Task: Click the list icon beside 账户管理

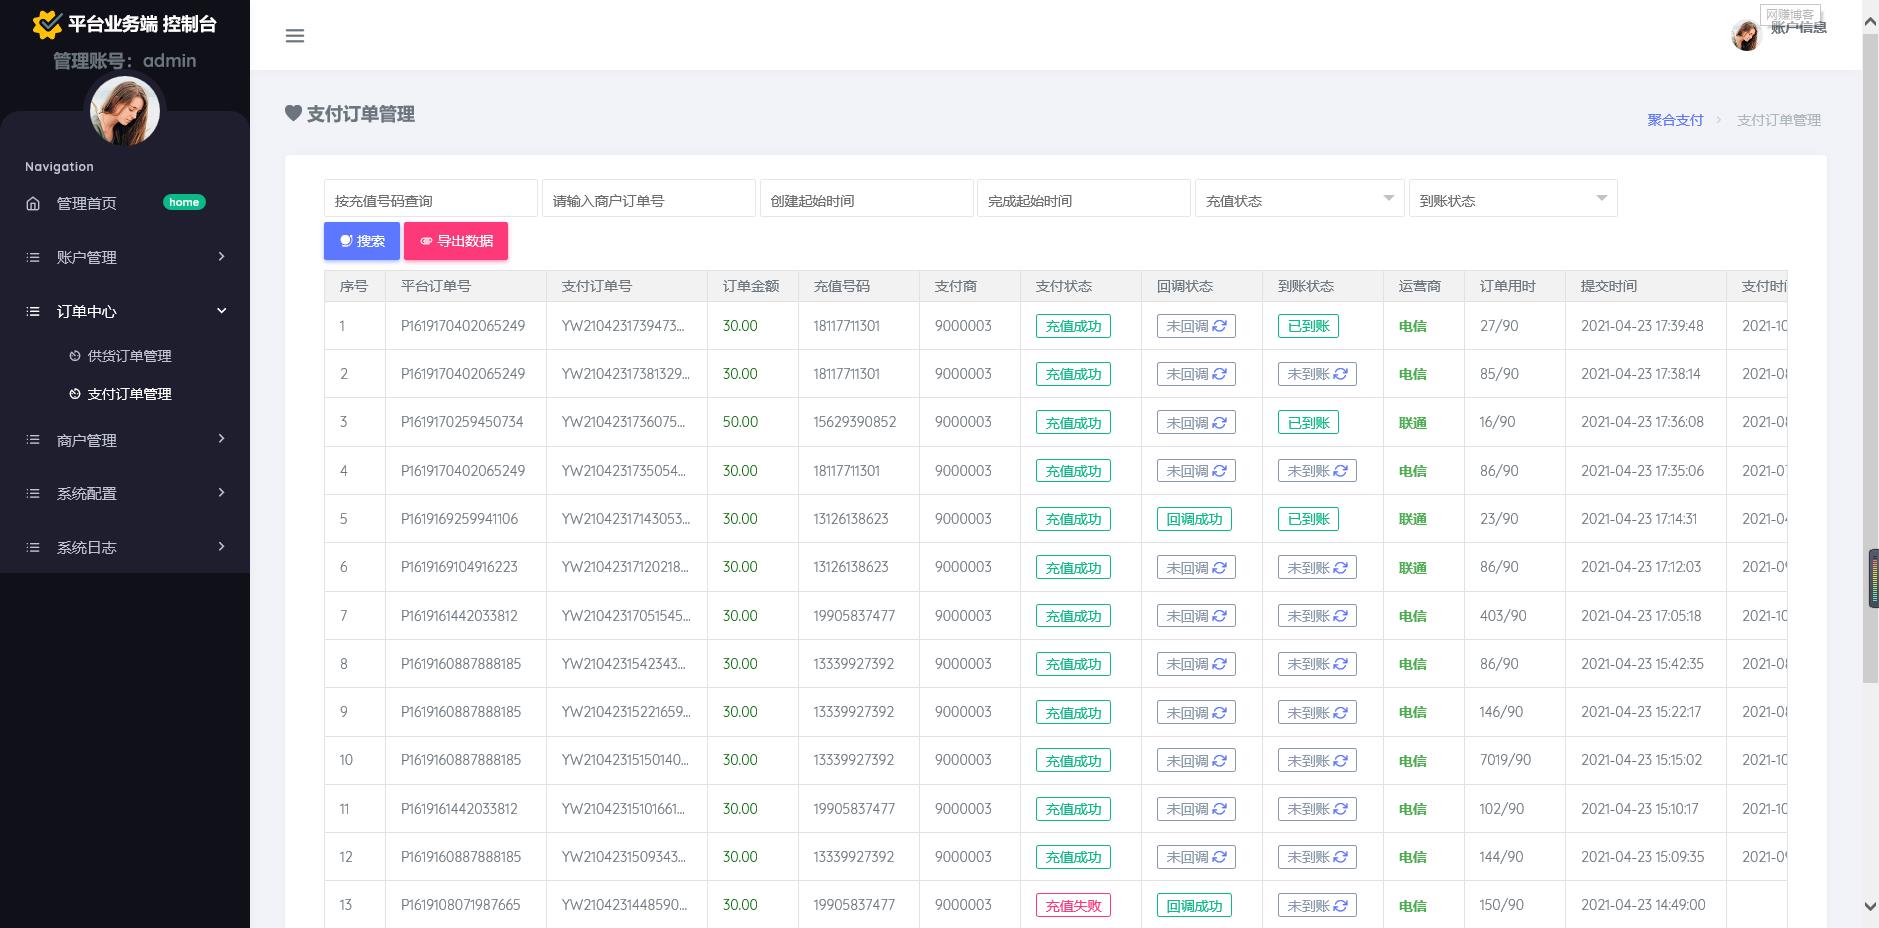Action: (x=33, y=257)
